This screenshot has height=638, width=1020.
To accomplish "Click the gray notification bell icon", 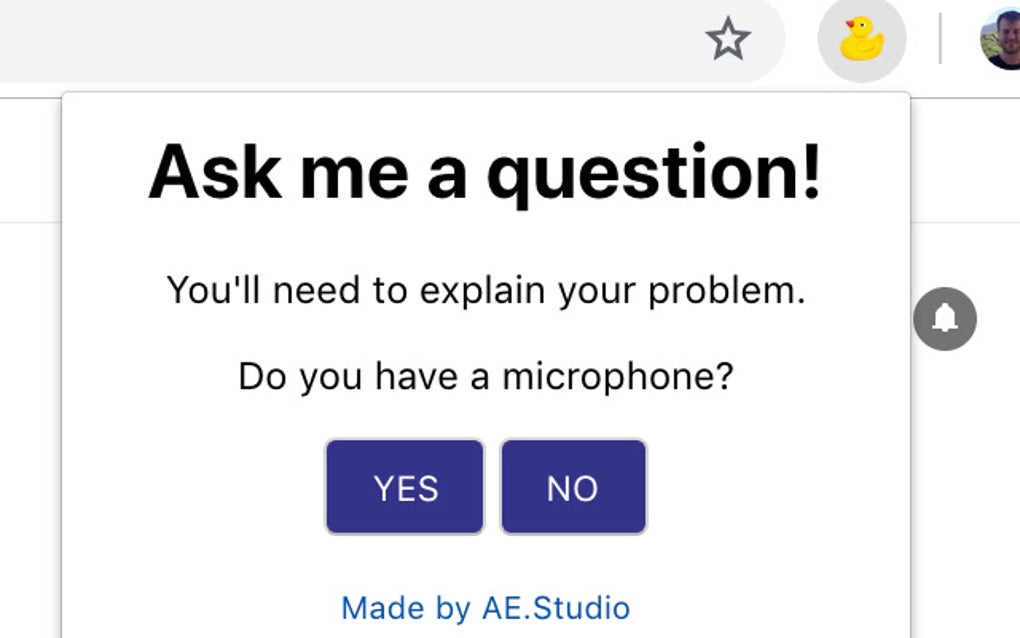I will coord(944,319).
